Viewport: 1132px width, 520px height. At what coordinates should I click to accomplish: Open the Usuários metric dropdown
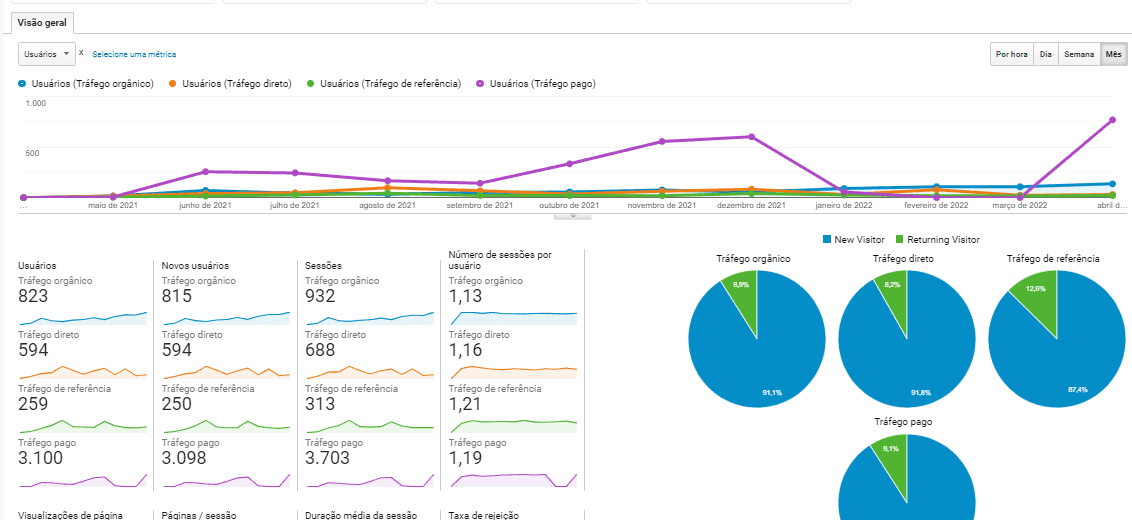[x=47, y=54]
